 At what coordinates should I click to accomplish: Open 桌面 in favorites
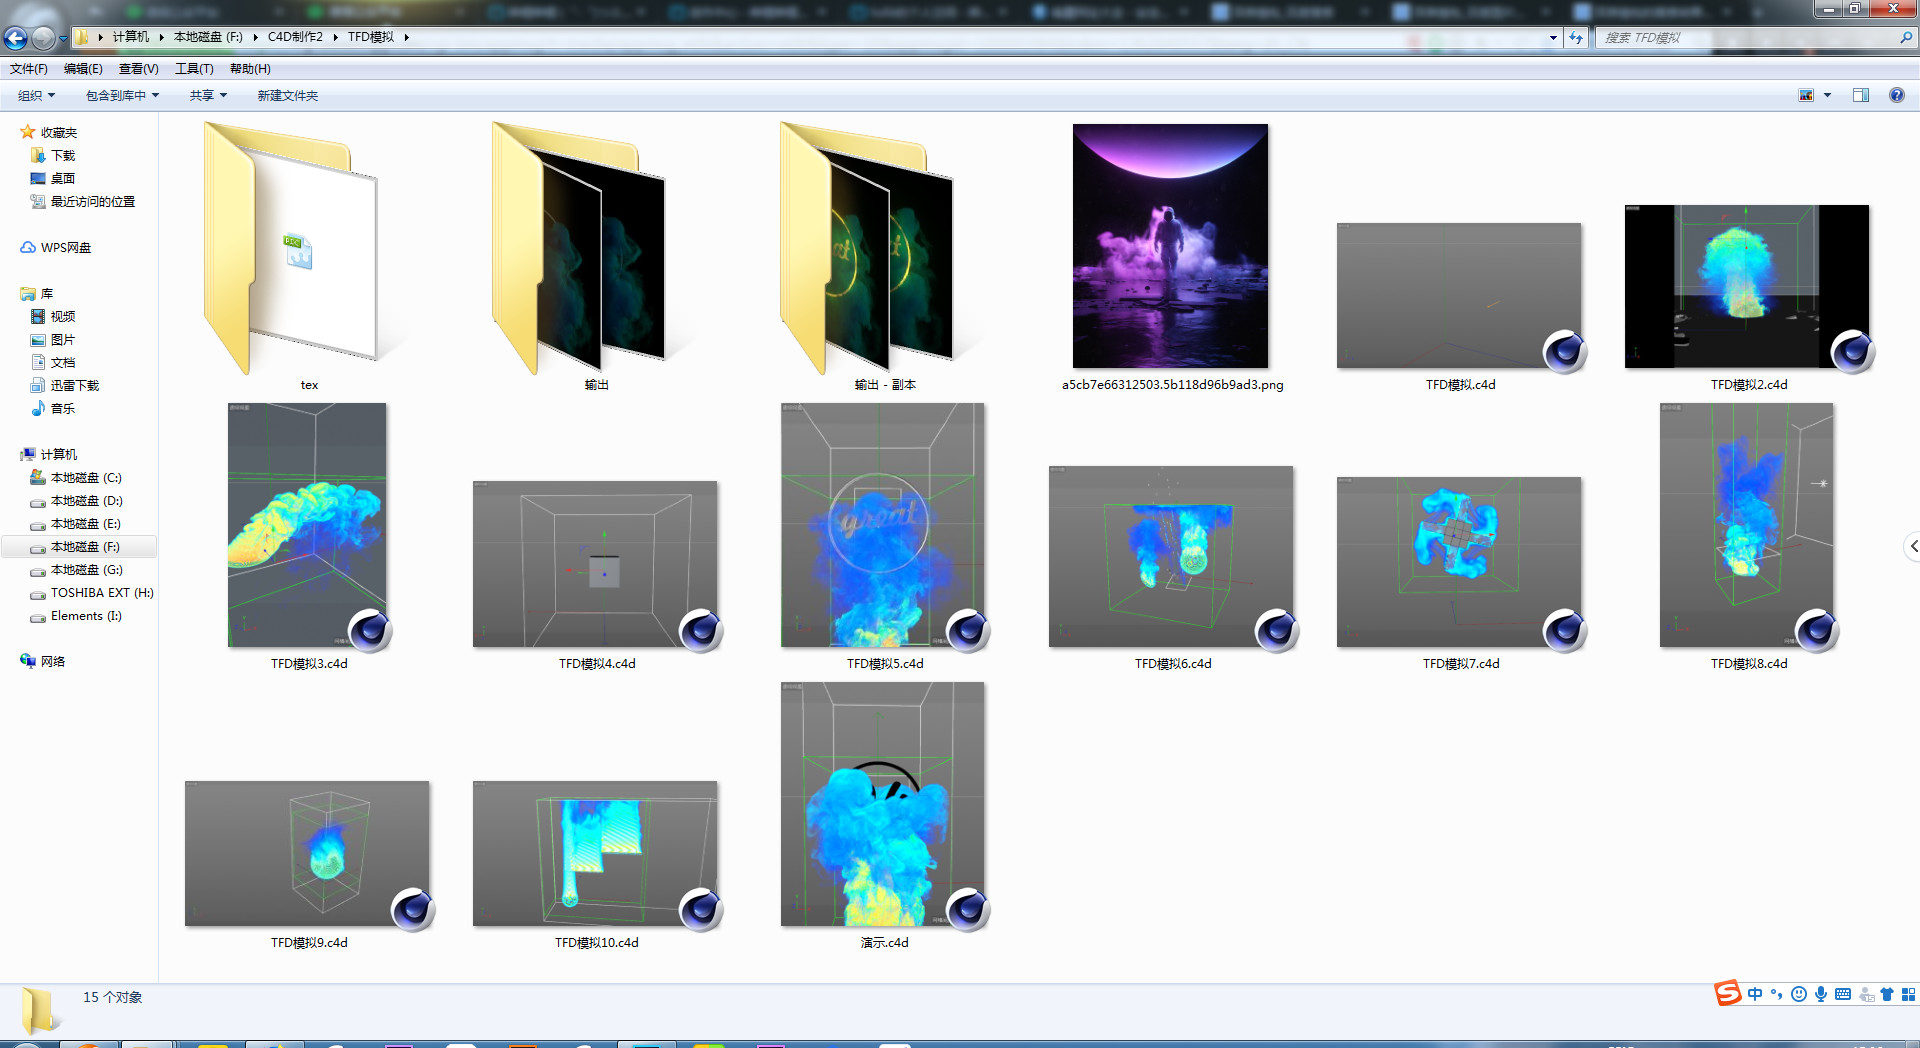pos(63,178)
